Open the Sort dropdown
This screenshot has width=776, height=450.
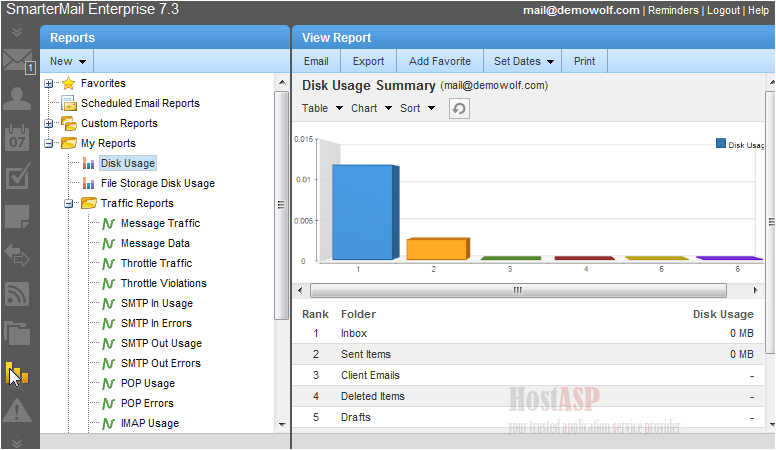coord(417,108)
